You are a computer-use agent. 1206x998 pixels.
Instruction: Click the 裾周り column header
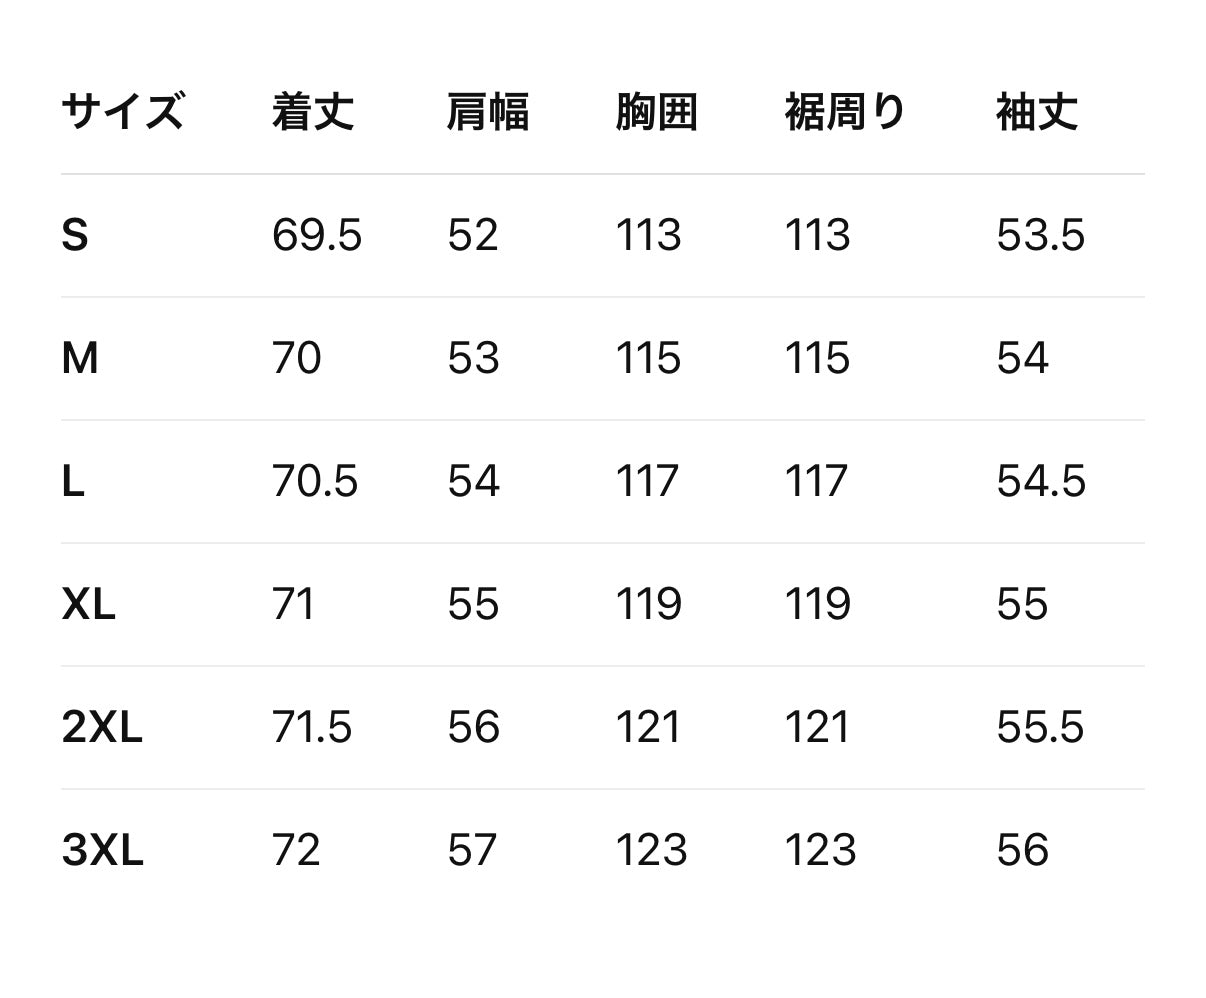coord(845,111)
